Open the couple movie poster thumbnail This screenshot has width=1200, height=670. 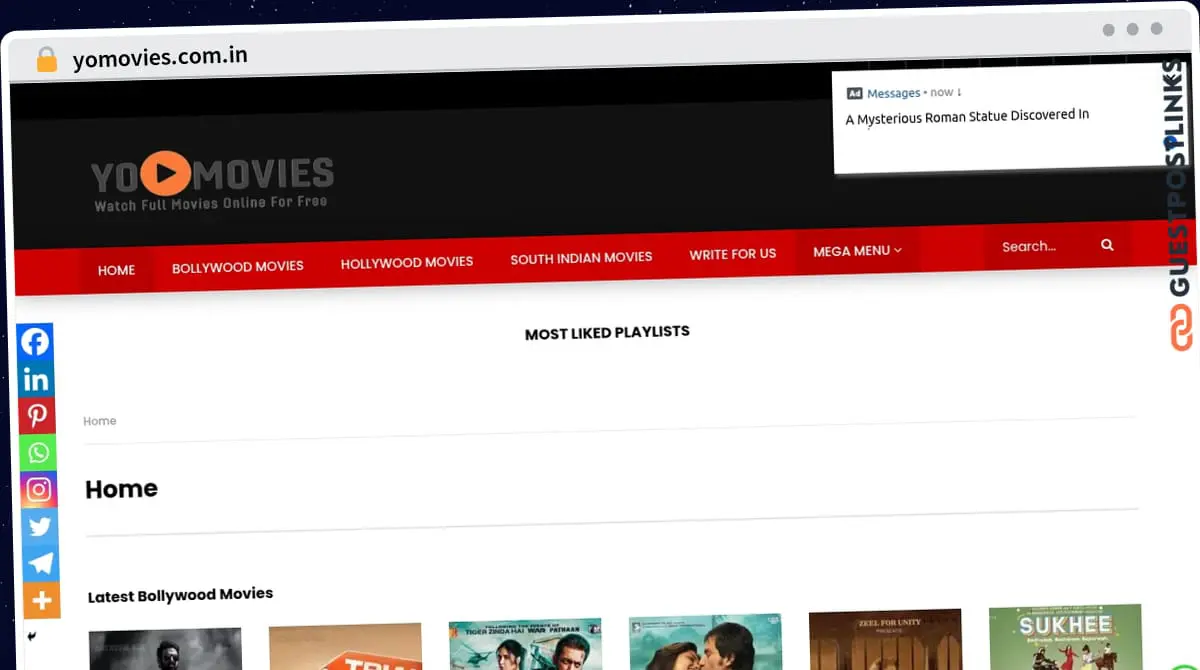705,641
